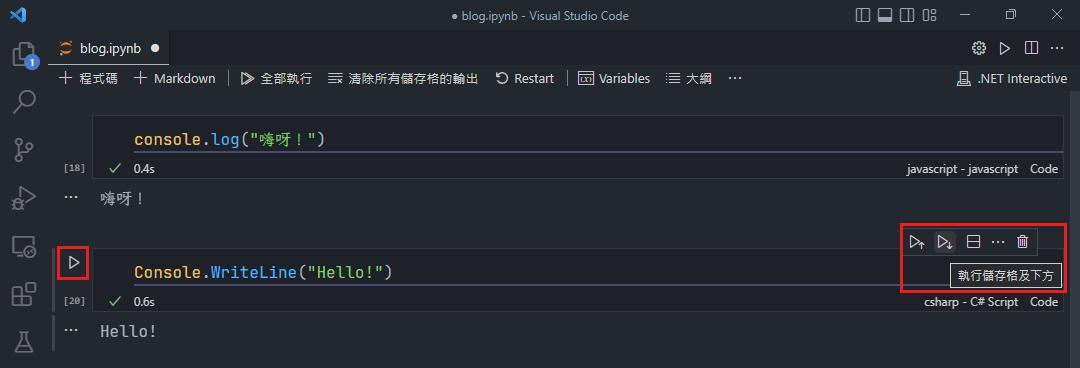Open the Explorer view in activity bar

tap(24, 54)
